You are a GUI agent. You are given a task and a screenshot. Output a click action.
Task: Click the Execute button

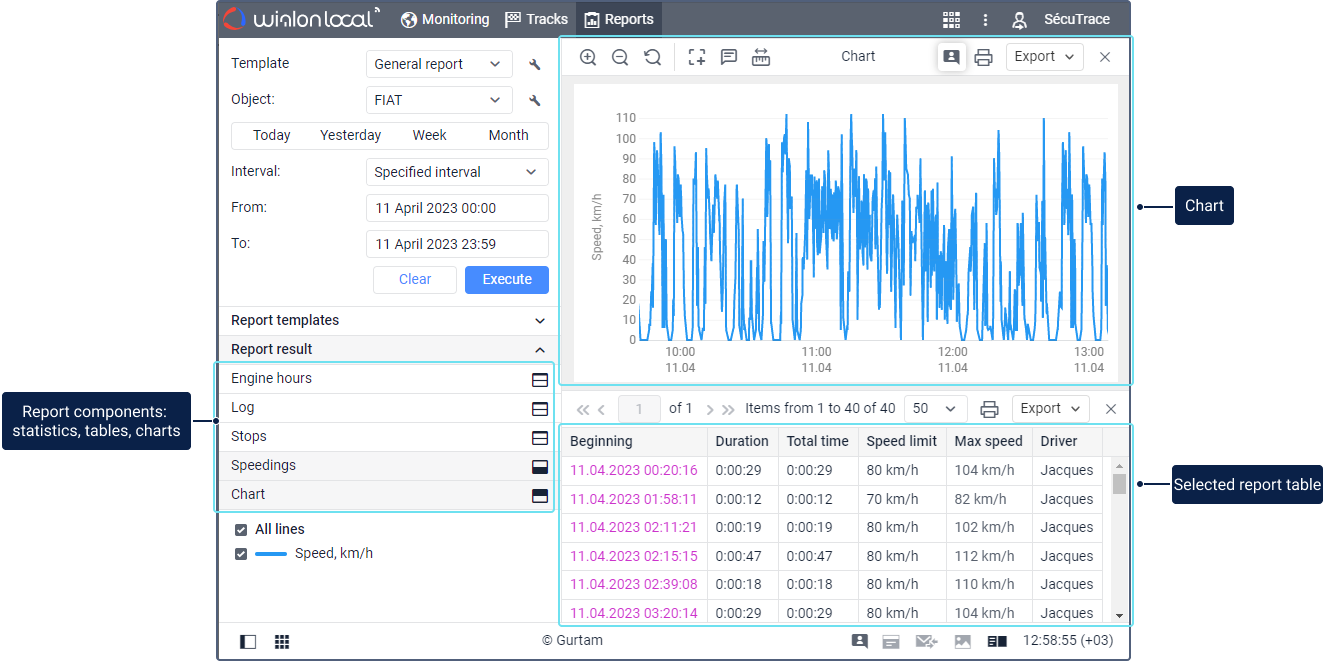(x=506, y=280)
